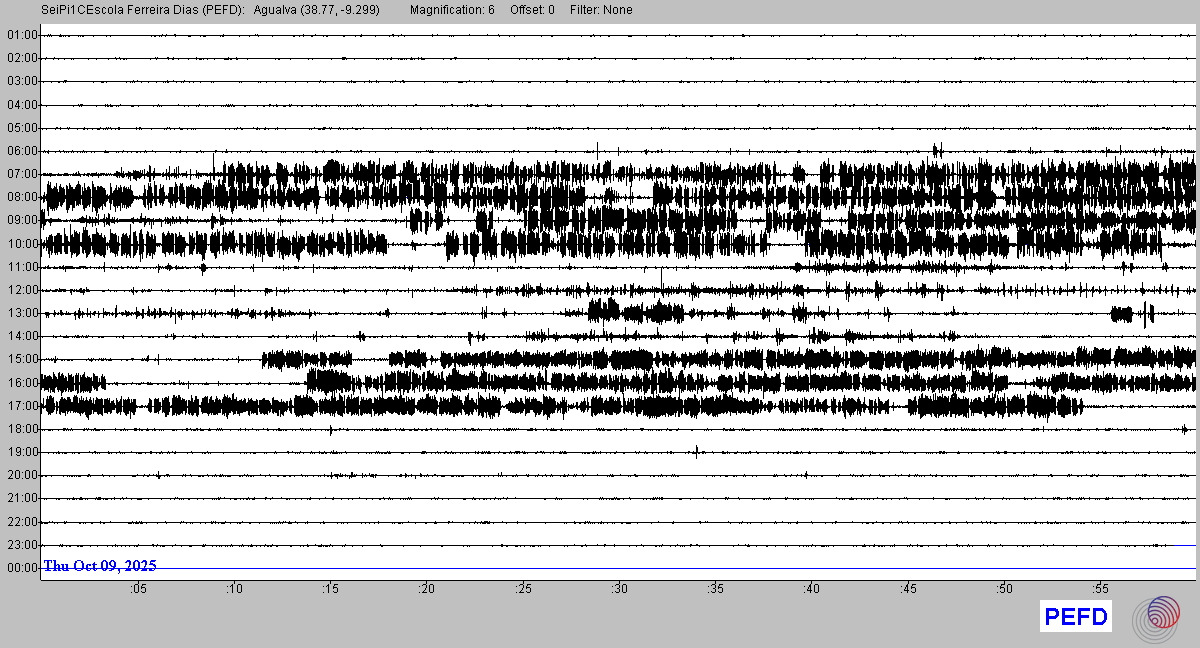Click the :55 minute axis tick
1200x648 pixels.
coord(1100,589)
